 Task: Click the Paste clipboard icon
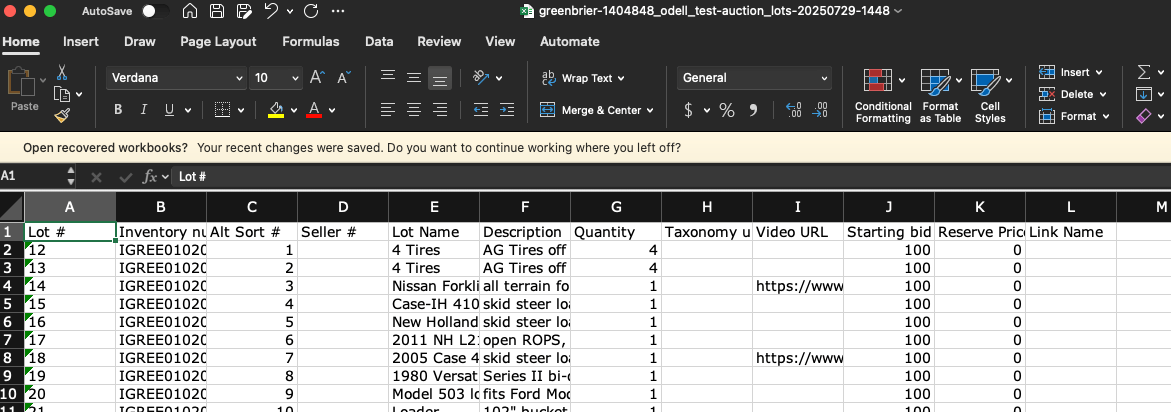[20, 83]
